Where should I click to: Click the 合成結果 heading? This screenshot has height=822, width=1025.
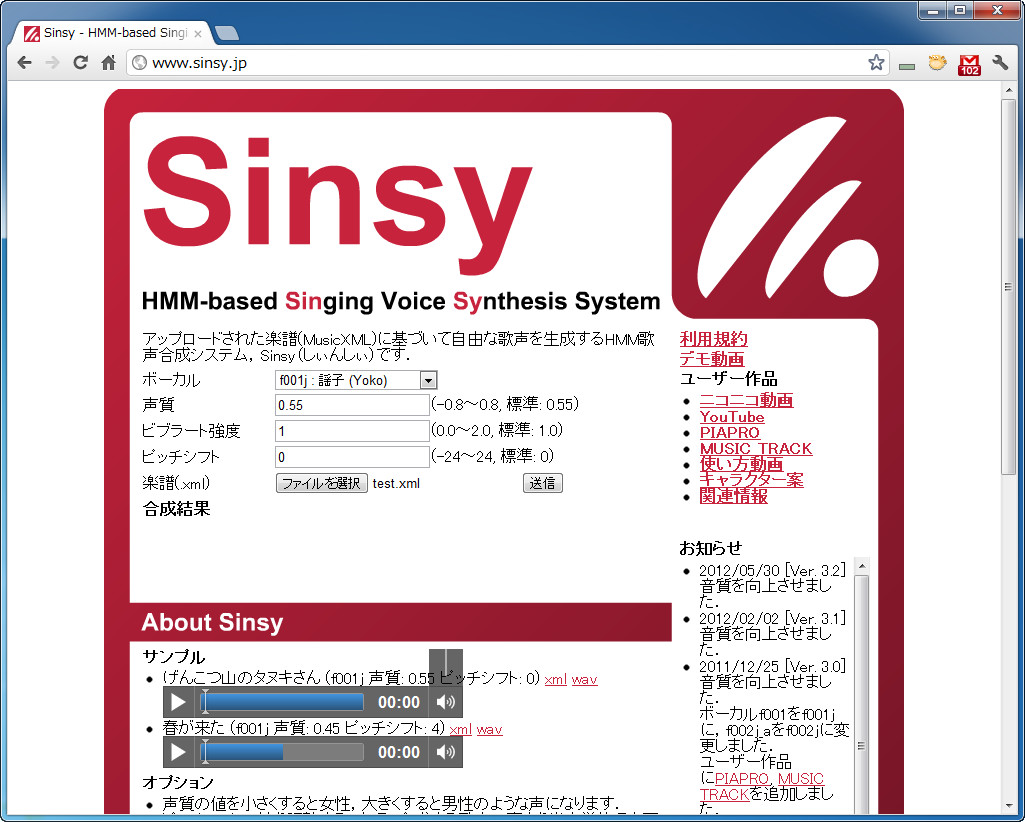[176, 509]
